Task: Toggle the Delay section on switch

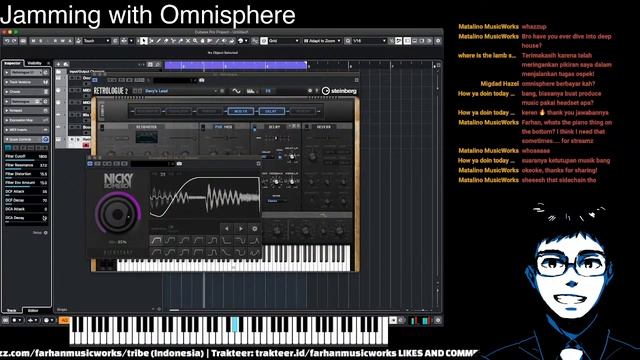Action: pyautogui.click(x=254, y=127)
